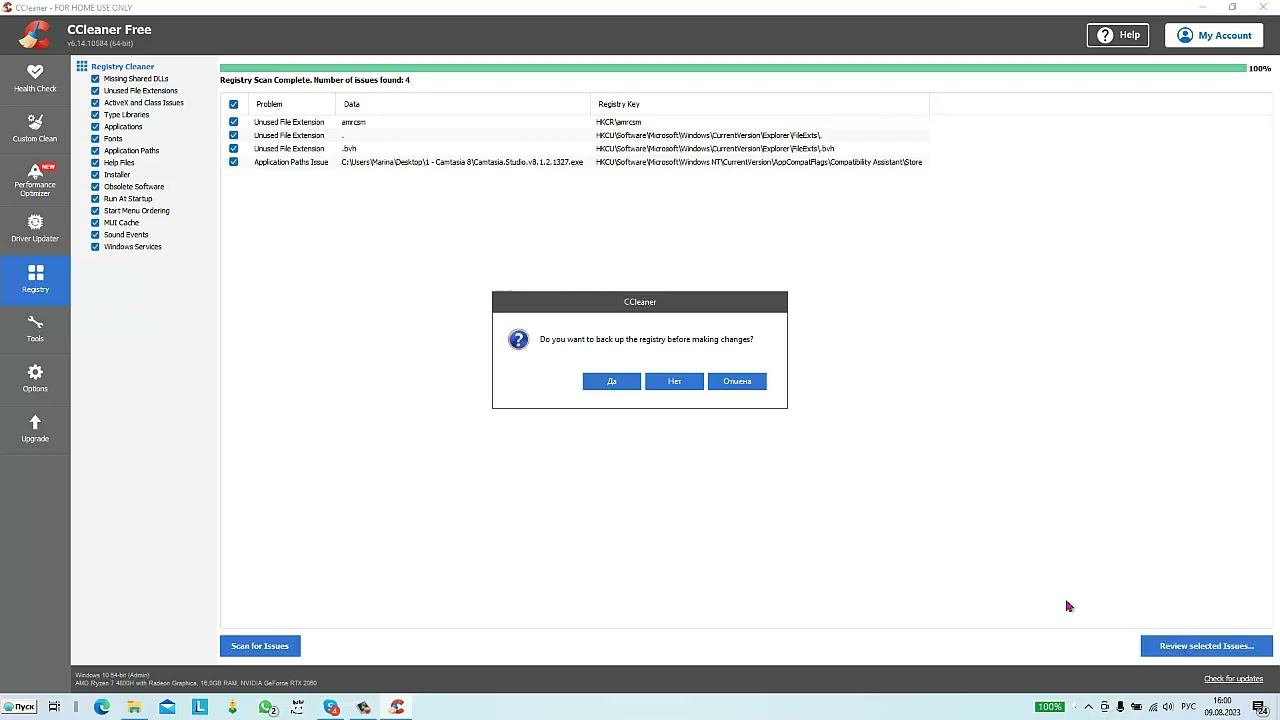
Task: Open Options gear in sidebar
Action: pyautogui.click(x=35, y=378)
